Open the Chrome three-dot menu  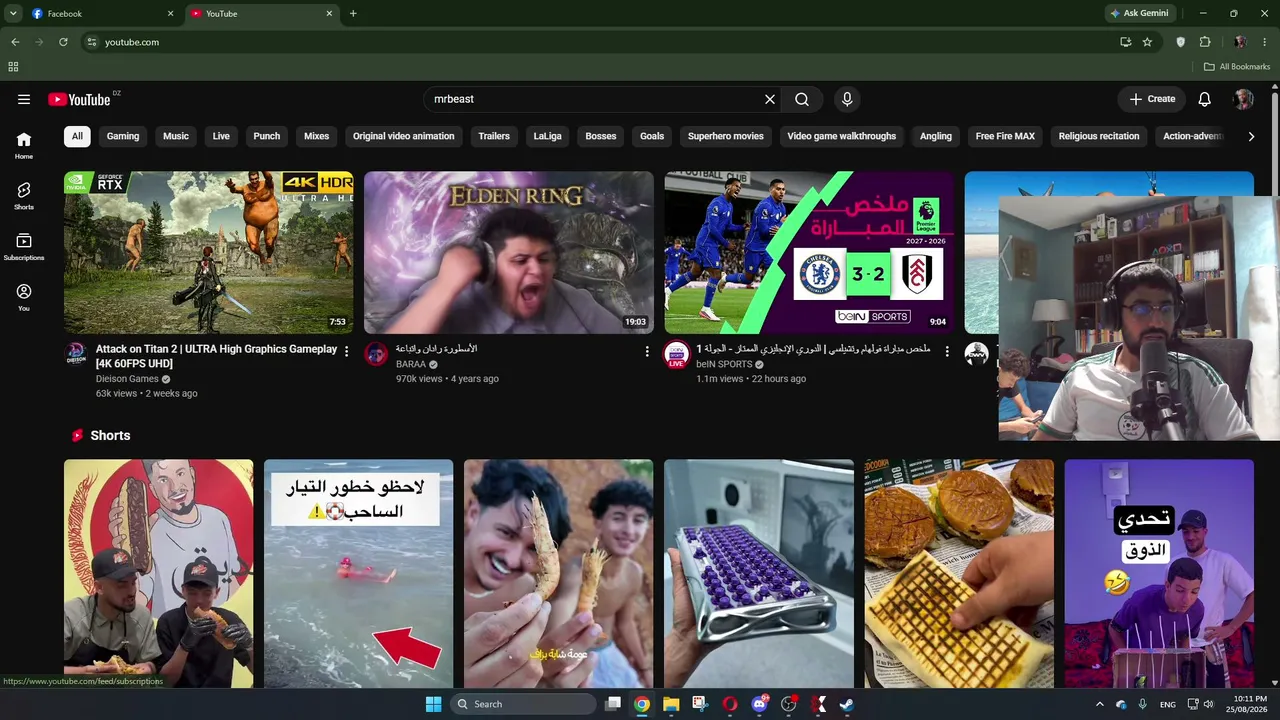pos(1265,42)
